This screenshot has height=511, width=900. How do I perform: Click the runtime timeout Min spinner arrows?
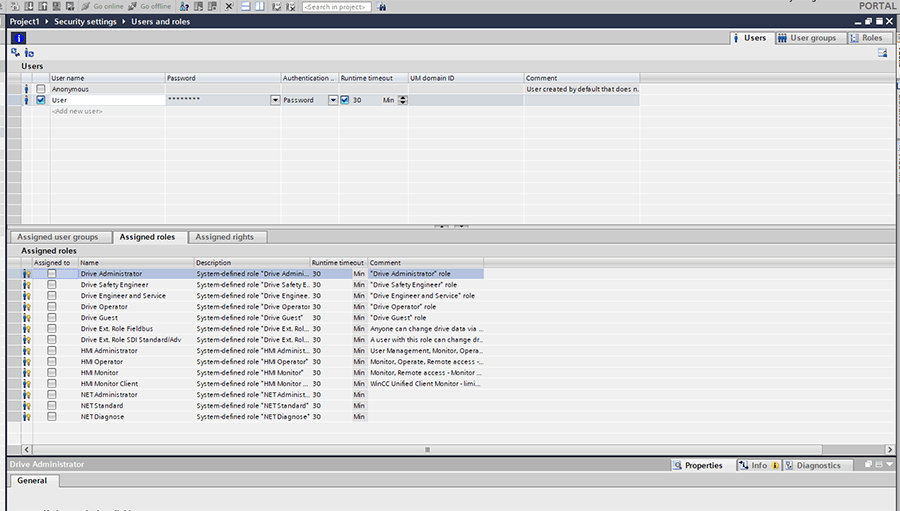tap(402, 100)
